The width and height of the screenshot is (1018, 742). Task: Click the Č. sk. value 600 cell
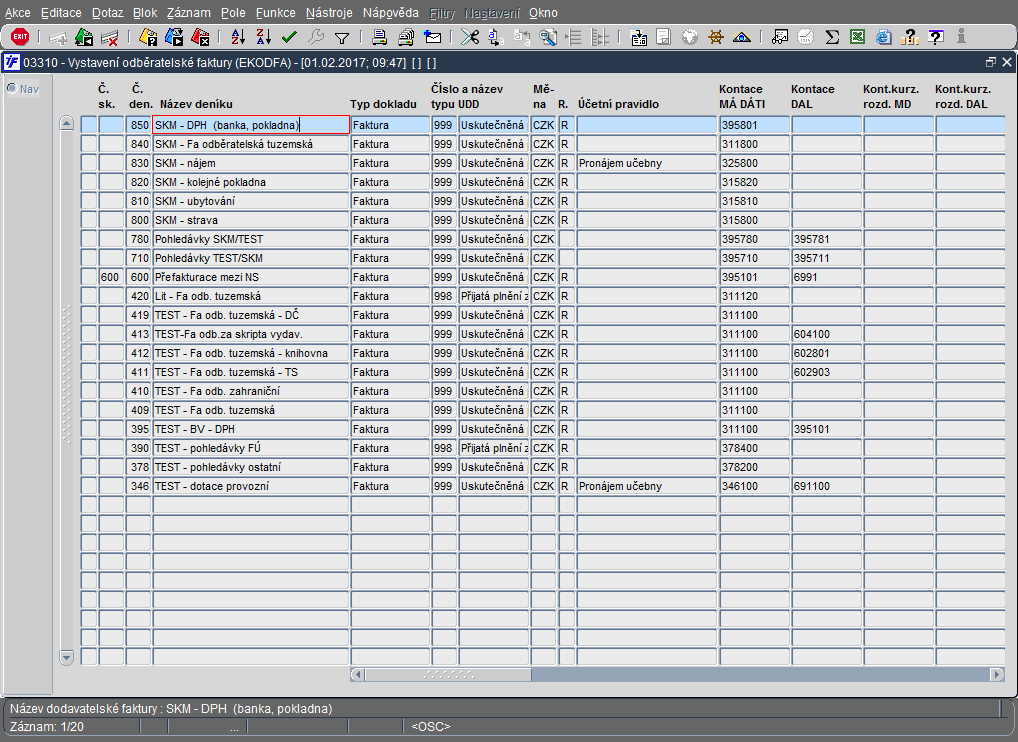pos(111,277)
